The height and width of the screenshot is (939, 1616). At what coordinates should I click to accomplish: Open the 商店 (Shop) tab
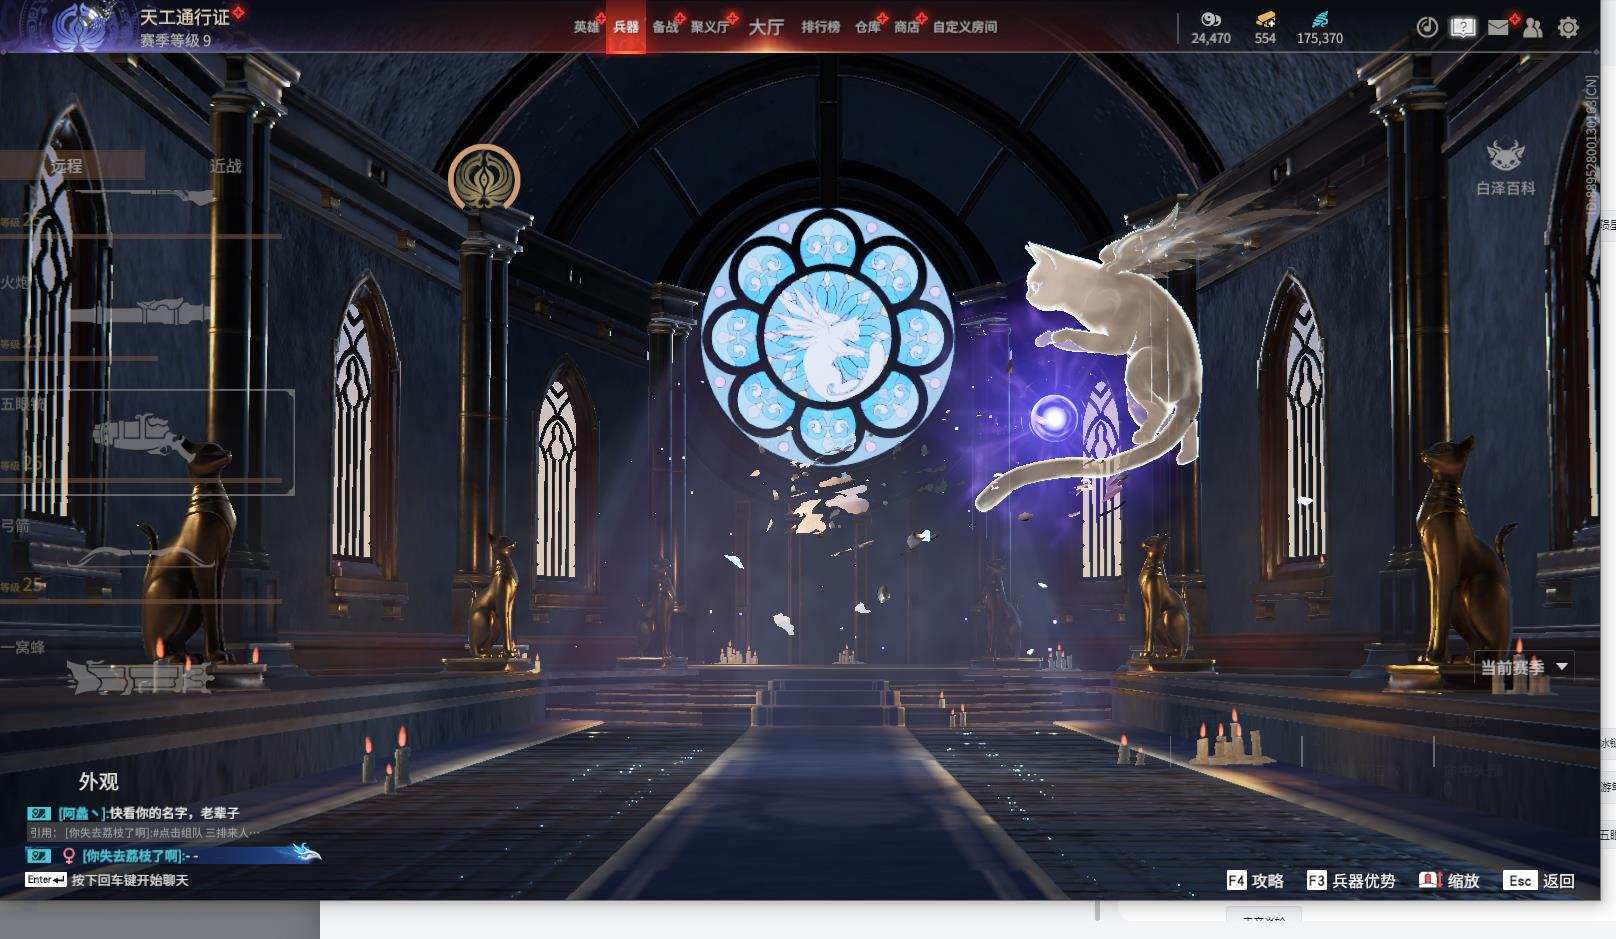pos(907,27)
